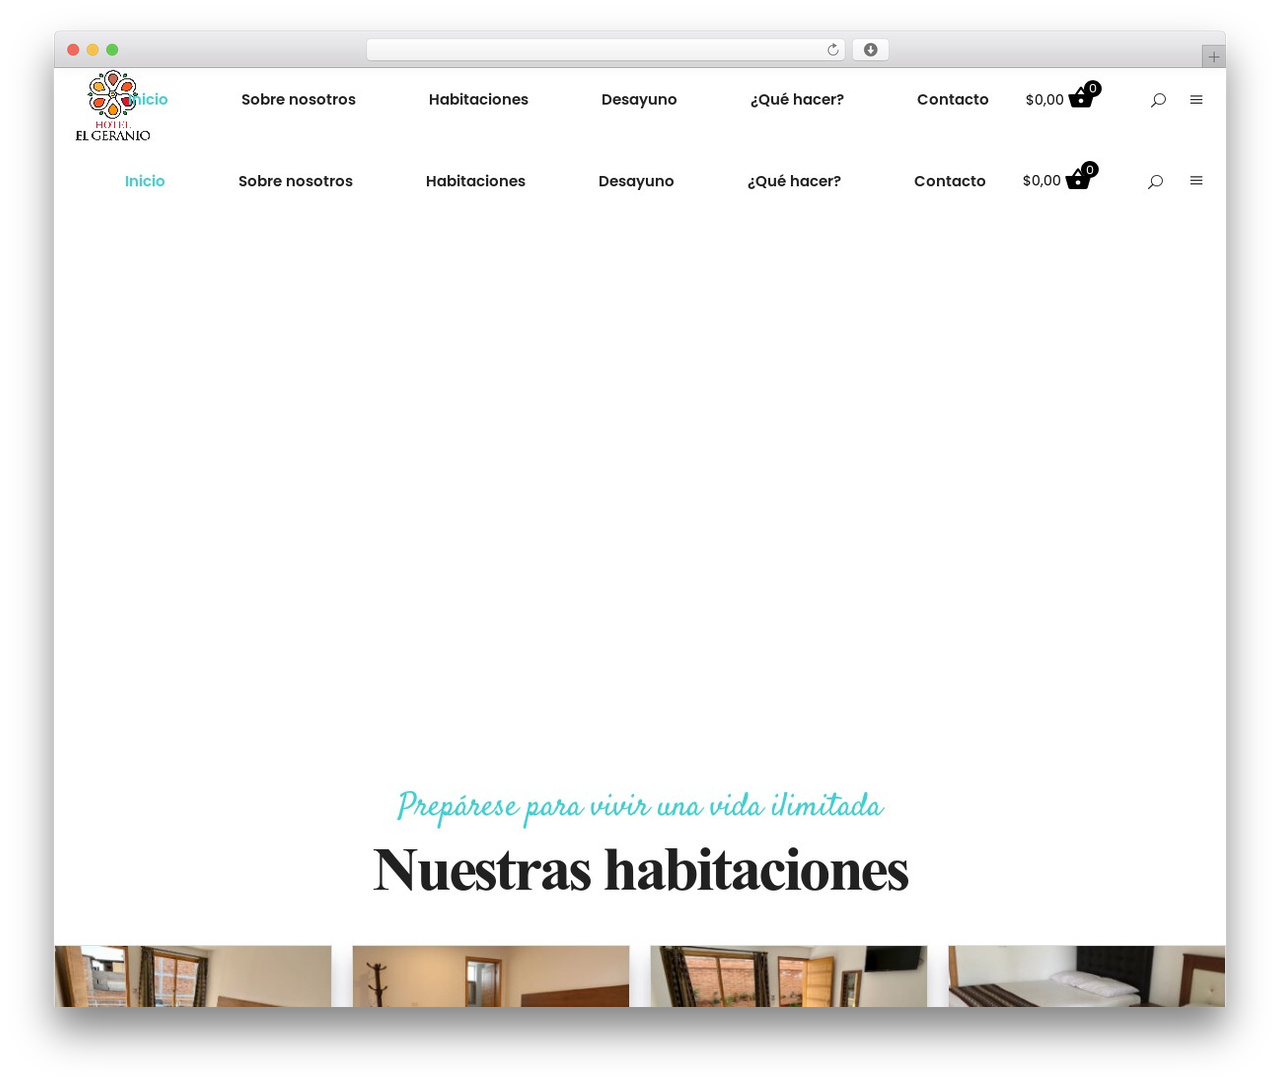This screenshot has height=1084, width=1280.
Task: Open the hamburger menu in the second row
Action: point(1196,181)
